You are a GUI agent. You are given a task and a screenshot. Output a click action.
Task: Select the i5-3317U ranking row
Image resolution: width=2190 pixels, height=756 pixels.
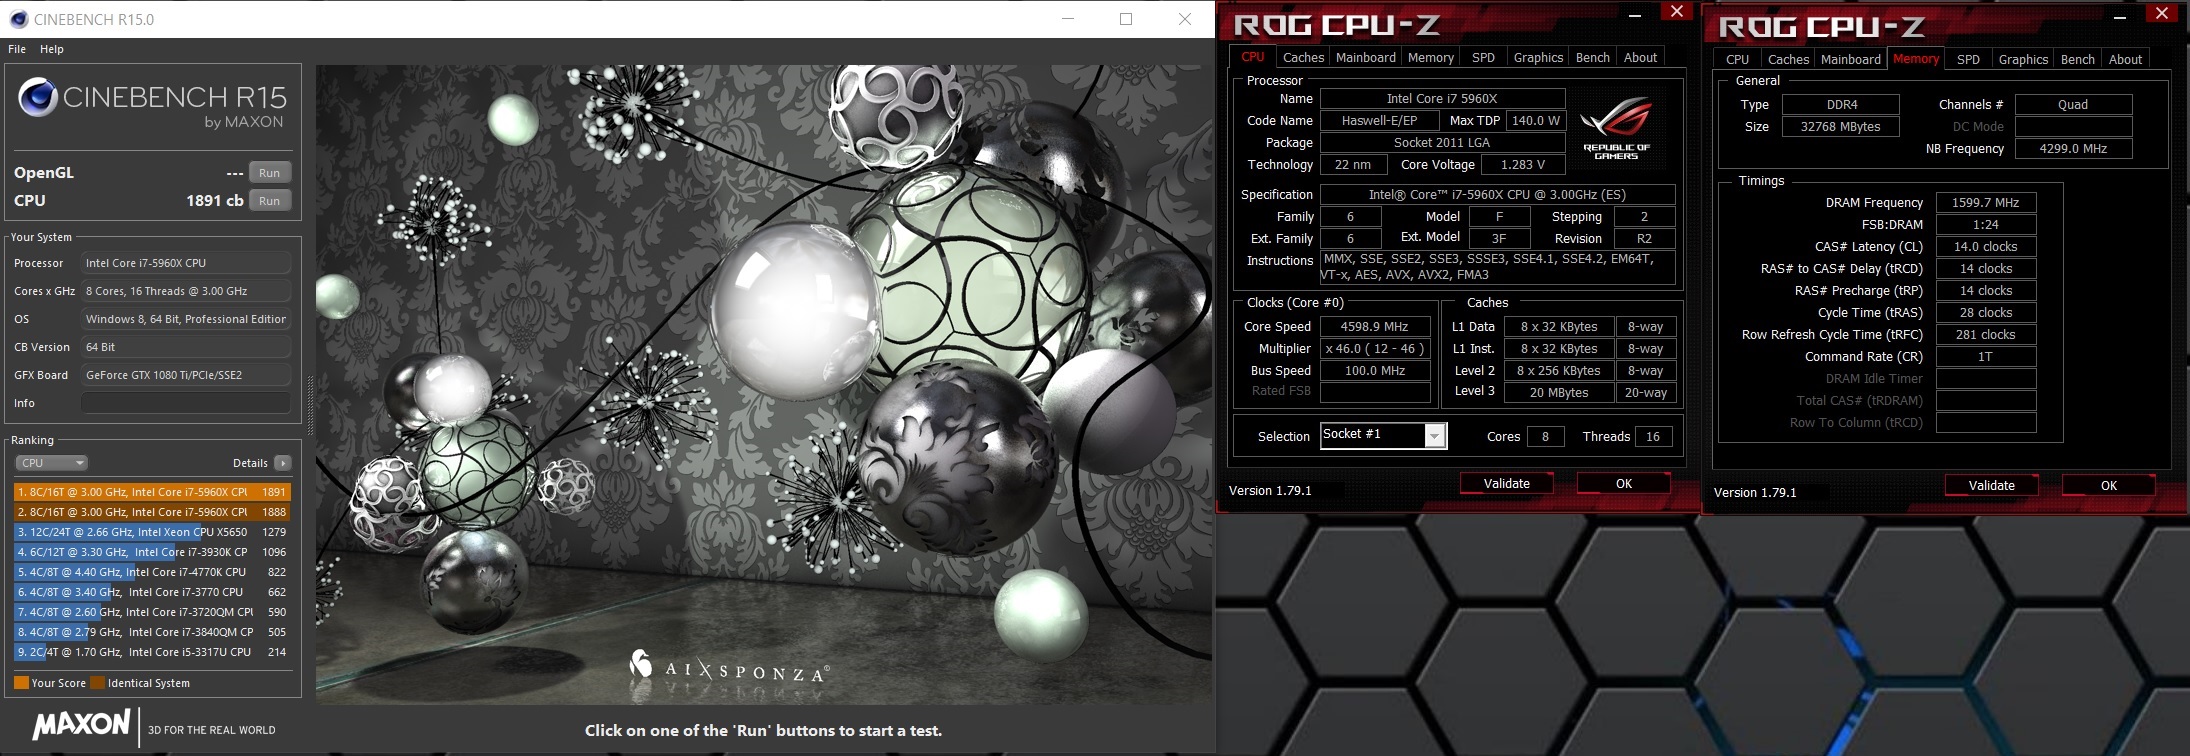[x=152, y=652]
